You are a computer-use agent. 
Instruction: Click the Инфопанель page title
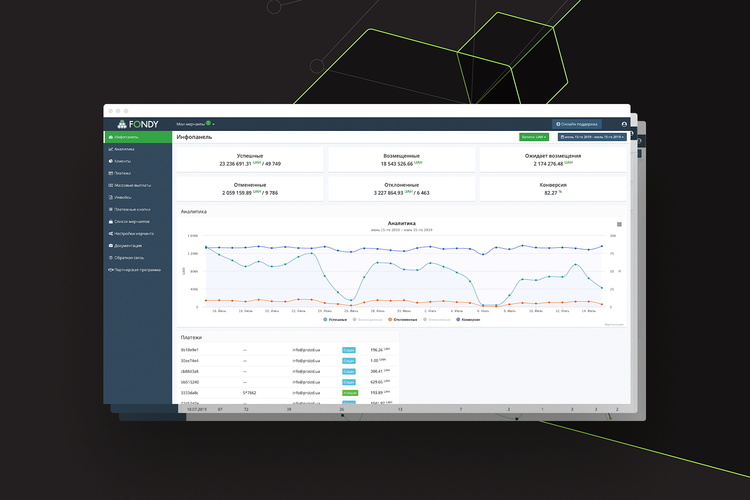194,137
